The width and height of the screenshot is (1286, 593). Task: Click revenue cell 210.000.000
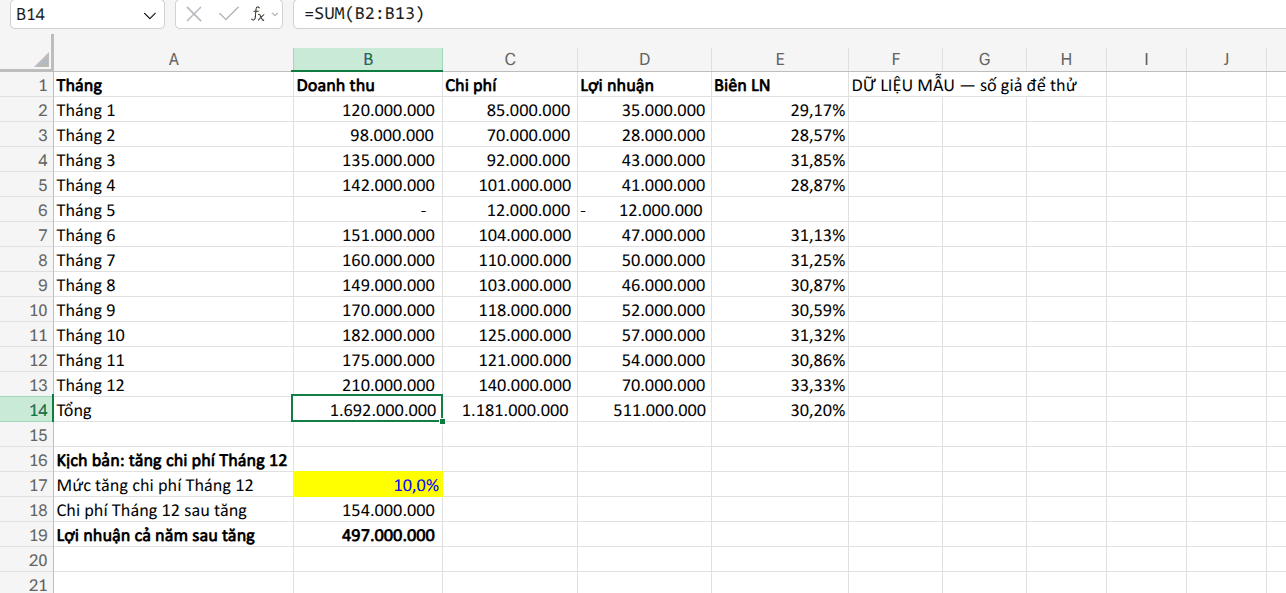[368, 385]
